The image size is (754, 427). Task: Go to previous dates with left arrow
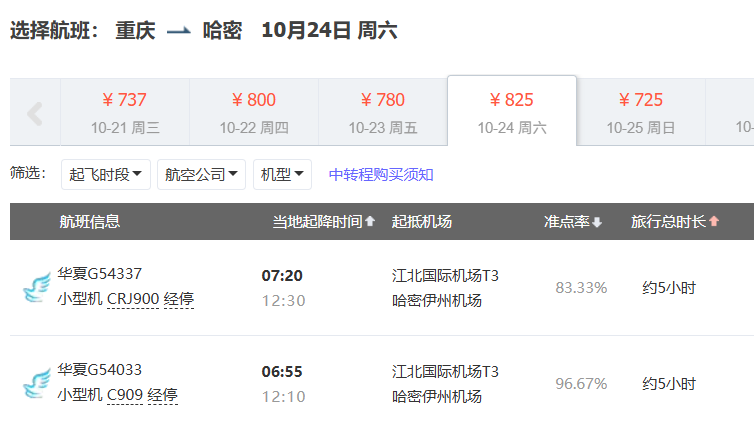coord(35,113)
